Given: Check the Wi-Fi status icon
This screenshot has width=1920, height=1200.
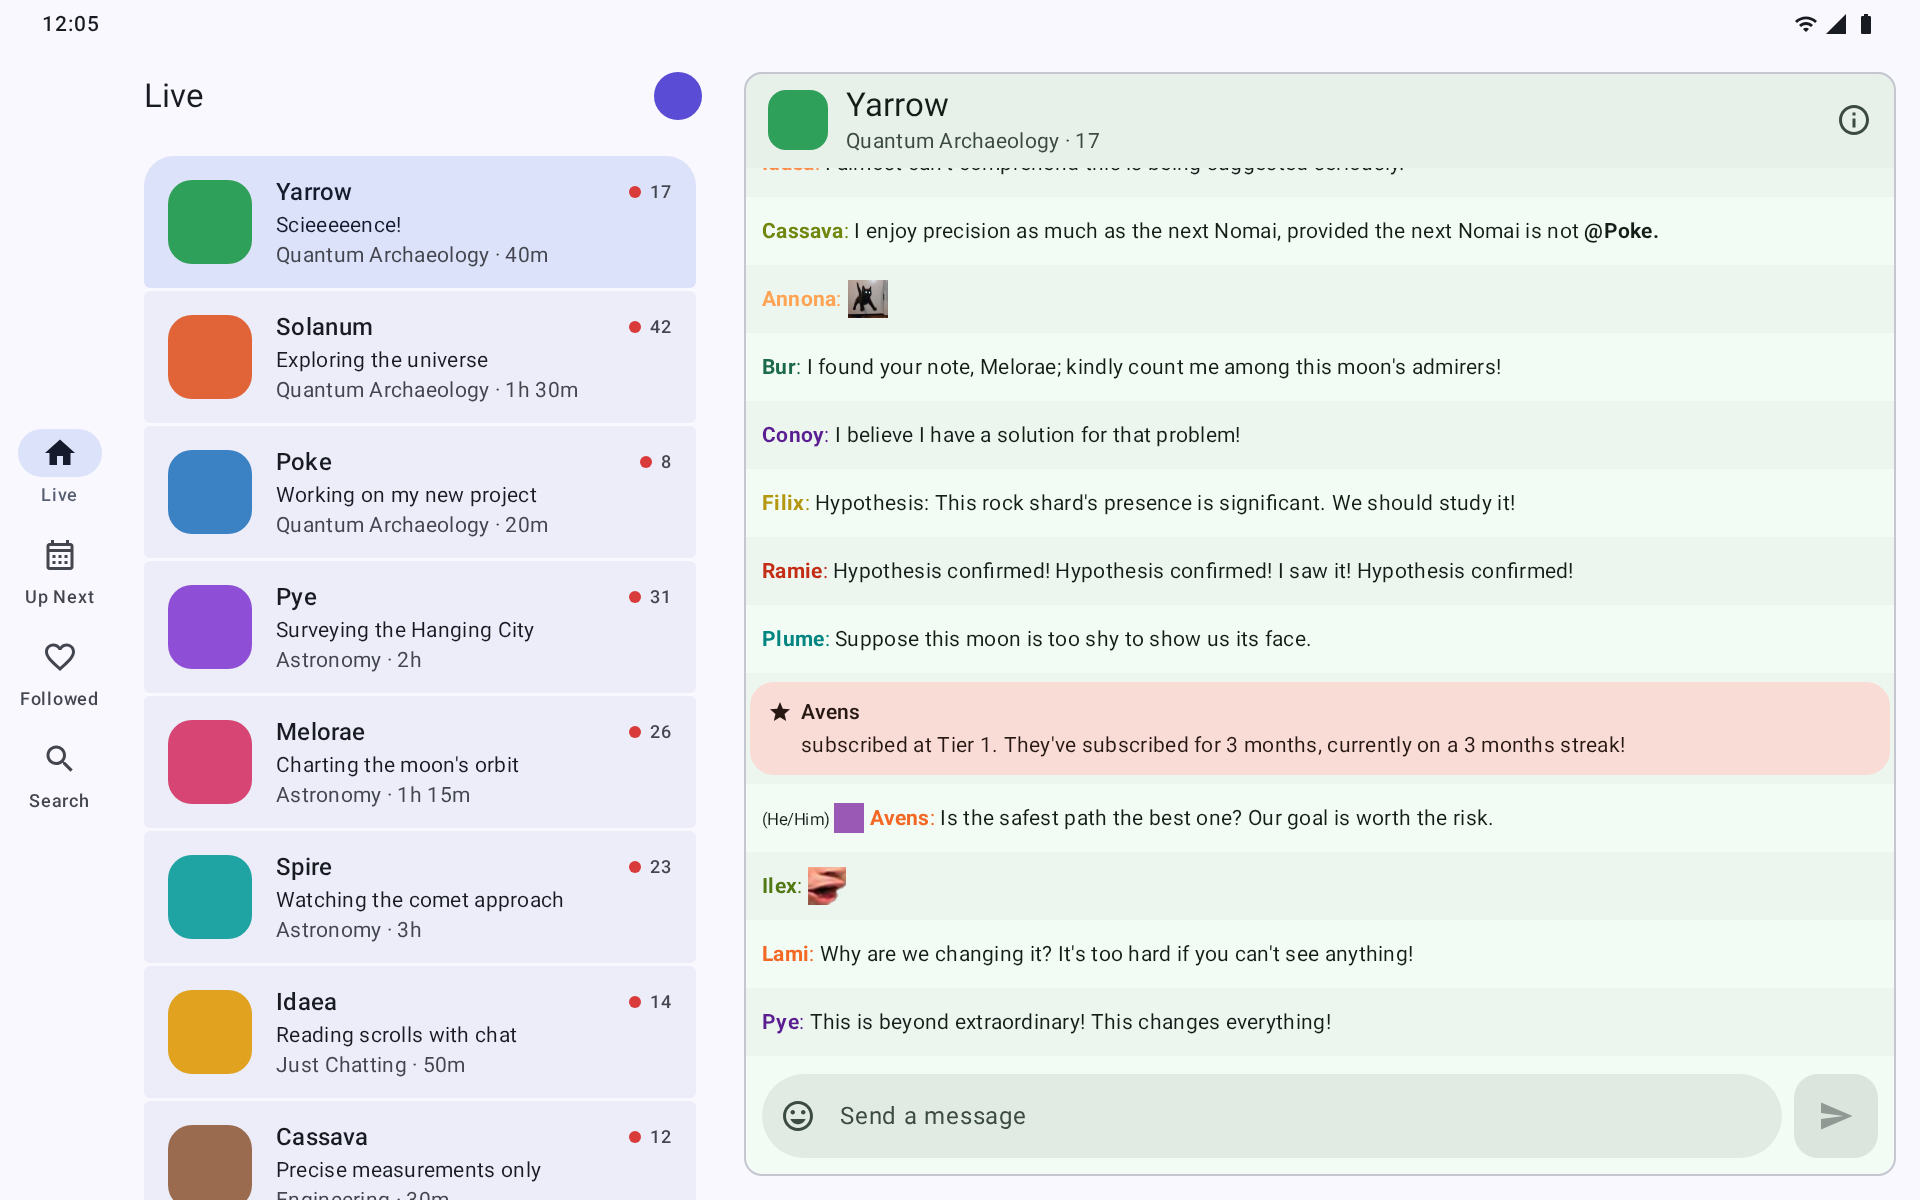Looking at the screenshot, I should tap(1805, 24).
